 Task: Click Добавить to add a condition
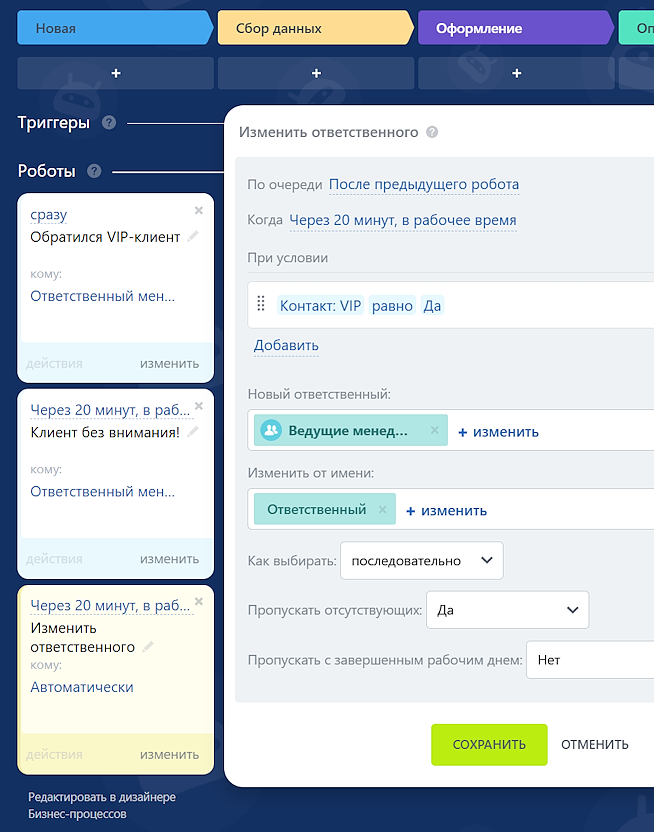(286, 345)
